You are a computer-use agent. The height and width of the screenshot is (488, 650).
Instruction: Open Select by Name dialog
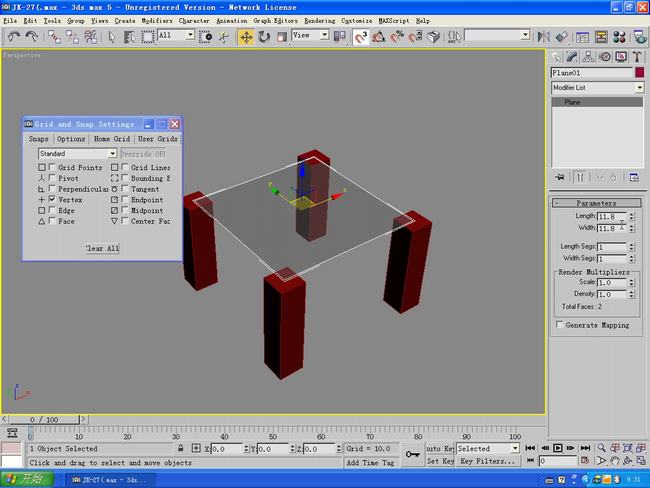pos(129,37)
